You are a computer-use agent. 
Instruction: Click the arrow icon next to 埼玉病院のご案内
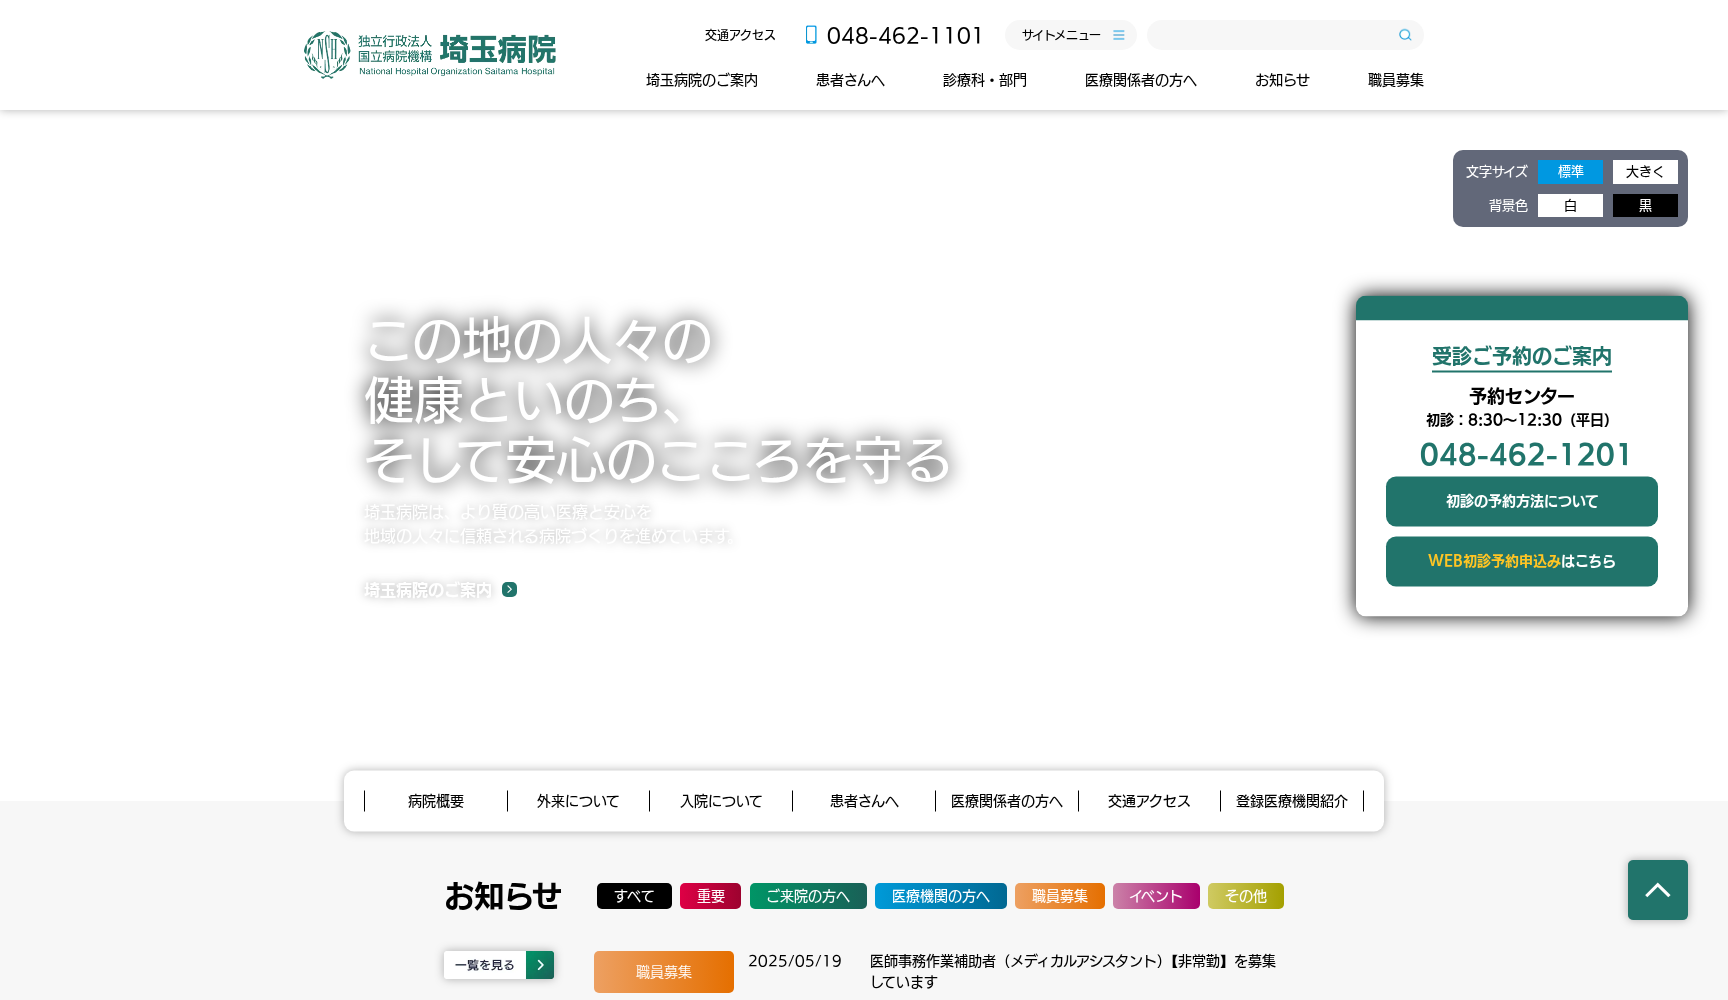click(510, 589)
